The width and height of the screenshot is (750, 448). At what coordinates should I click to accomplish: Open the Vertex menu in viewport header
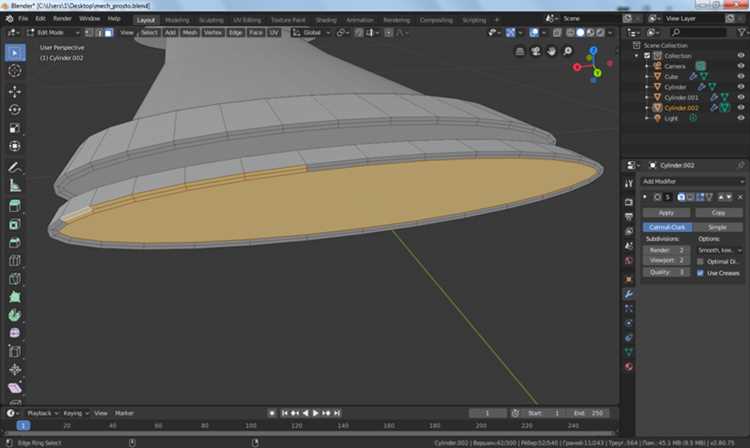(213, 33)
